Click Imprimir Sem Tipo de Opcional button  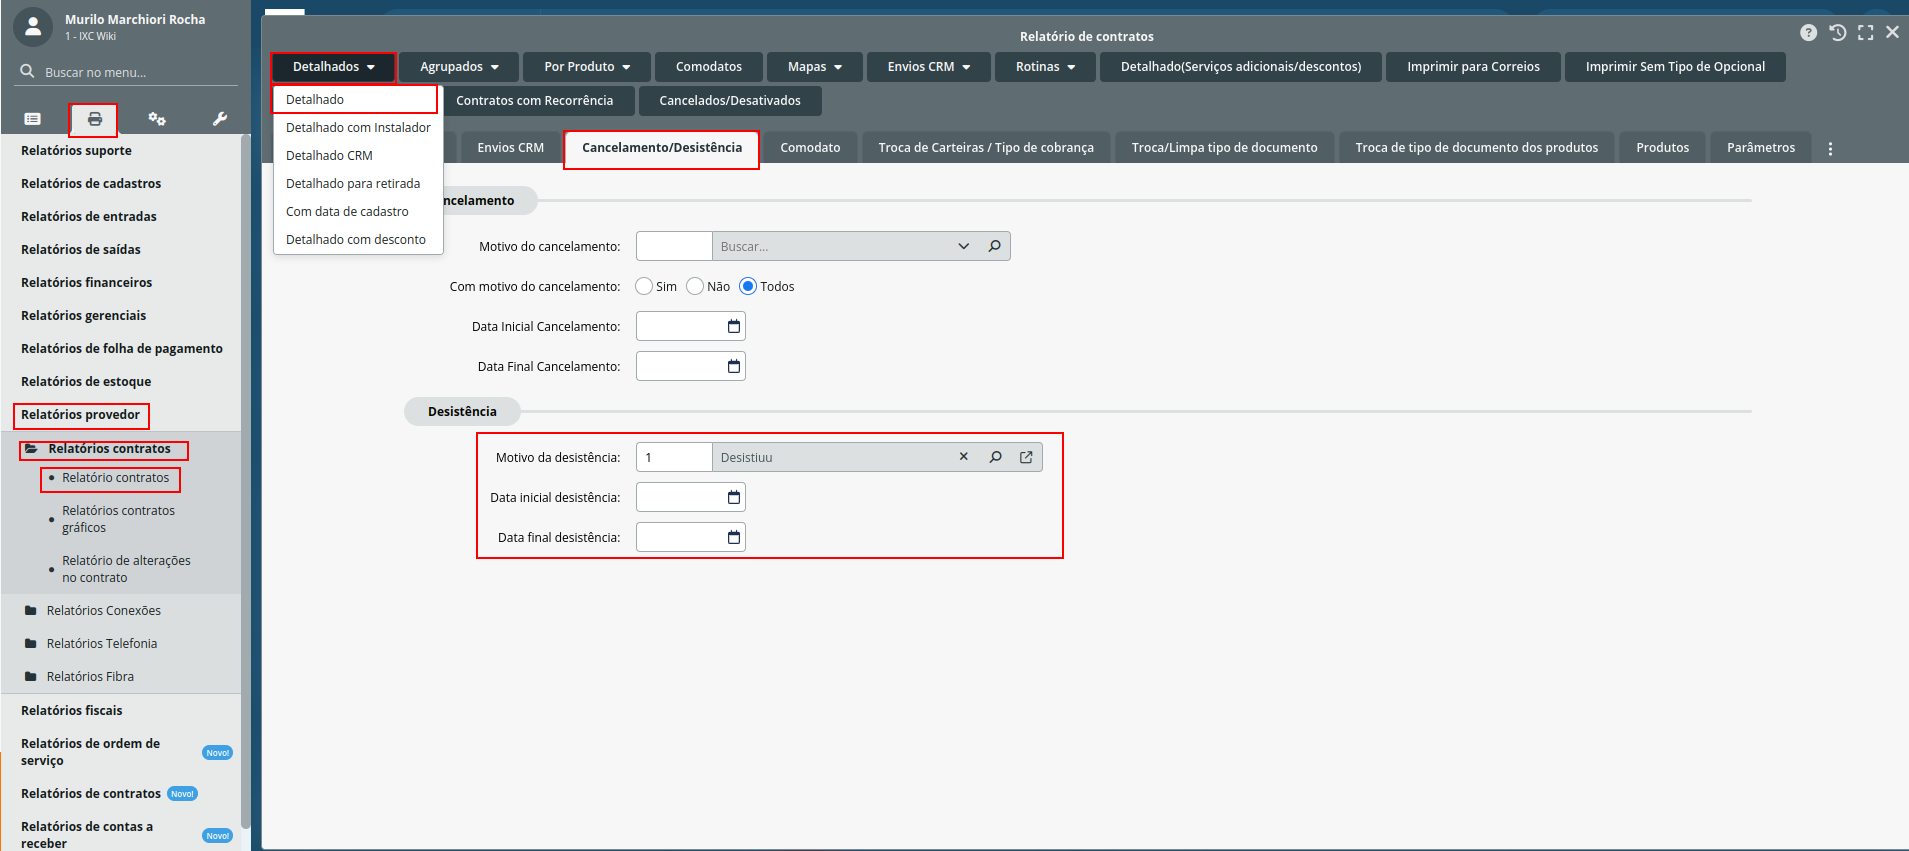(x=1675, y=67)
